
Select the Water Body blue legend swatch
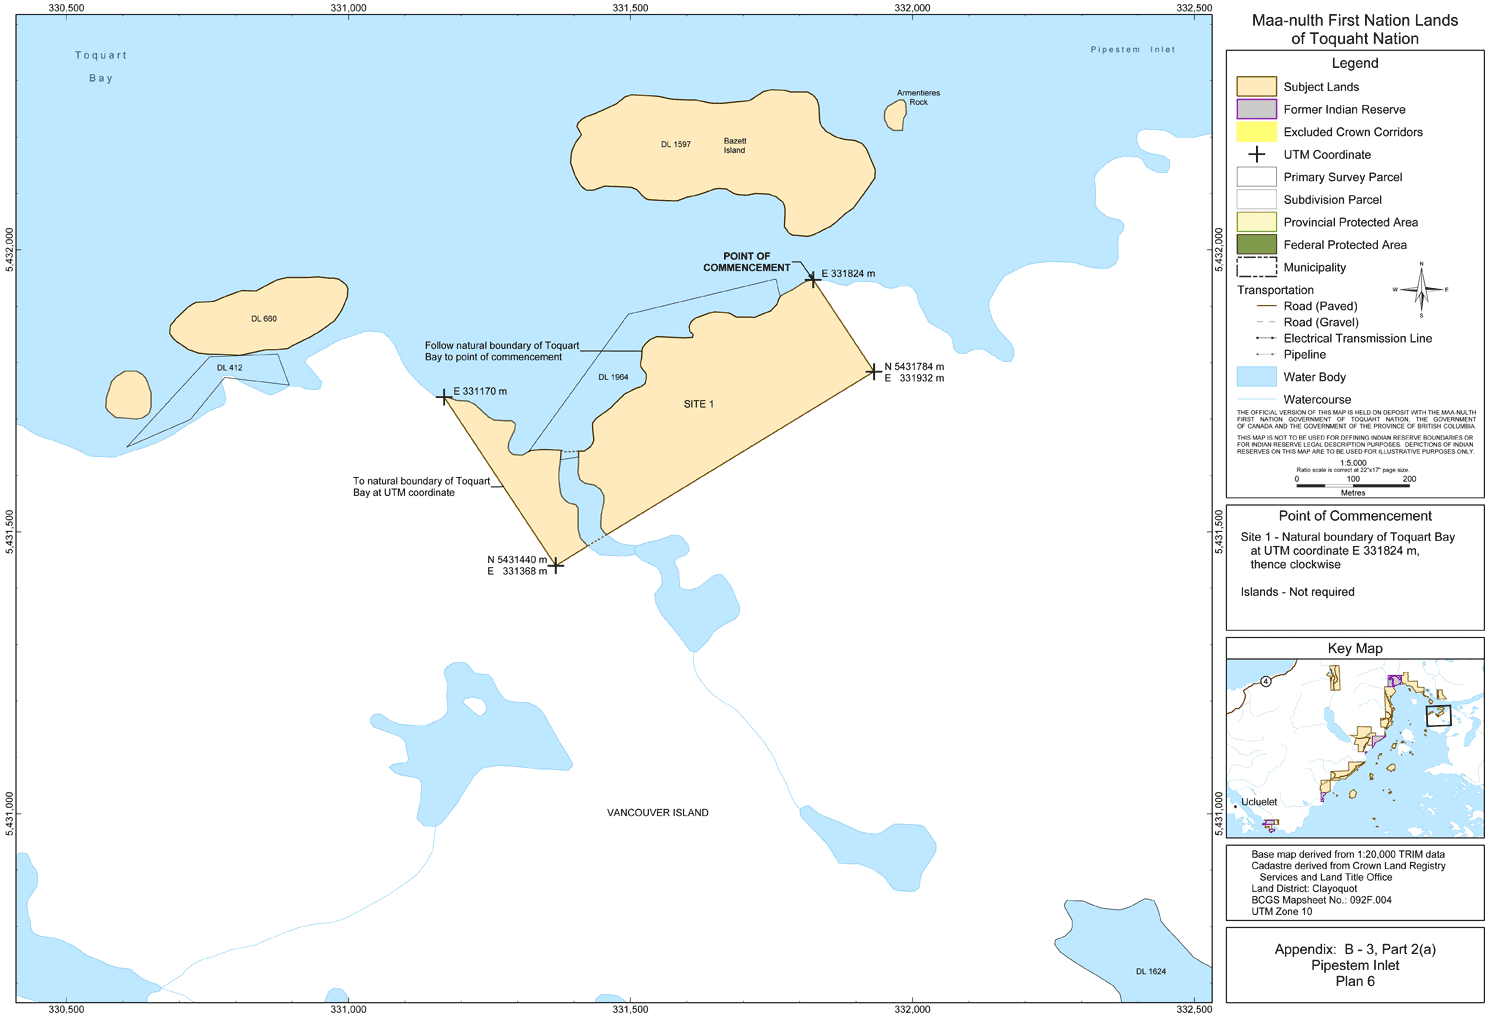tap(1257, 377)
